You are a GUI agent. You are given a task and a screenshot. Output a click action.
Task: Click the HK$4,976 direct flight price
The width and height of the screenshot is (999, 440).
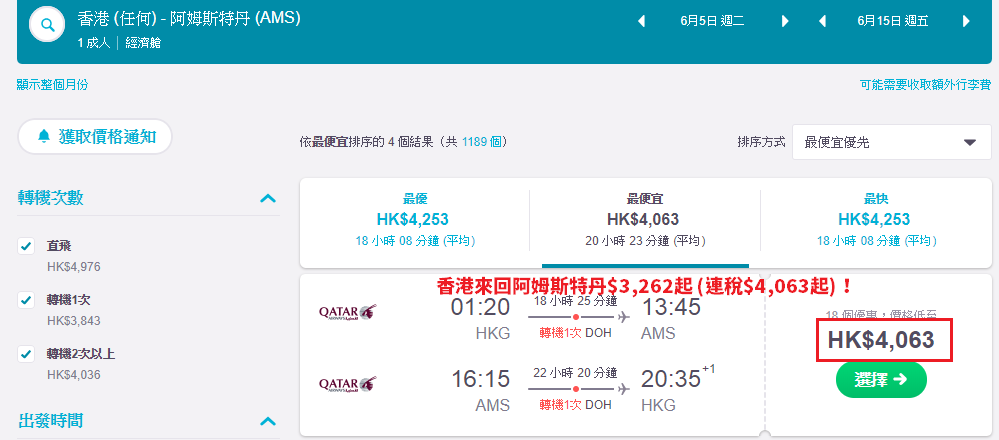74,267
